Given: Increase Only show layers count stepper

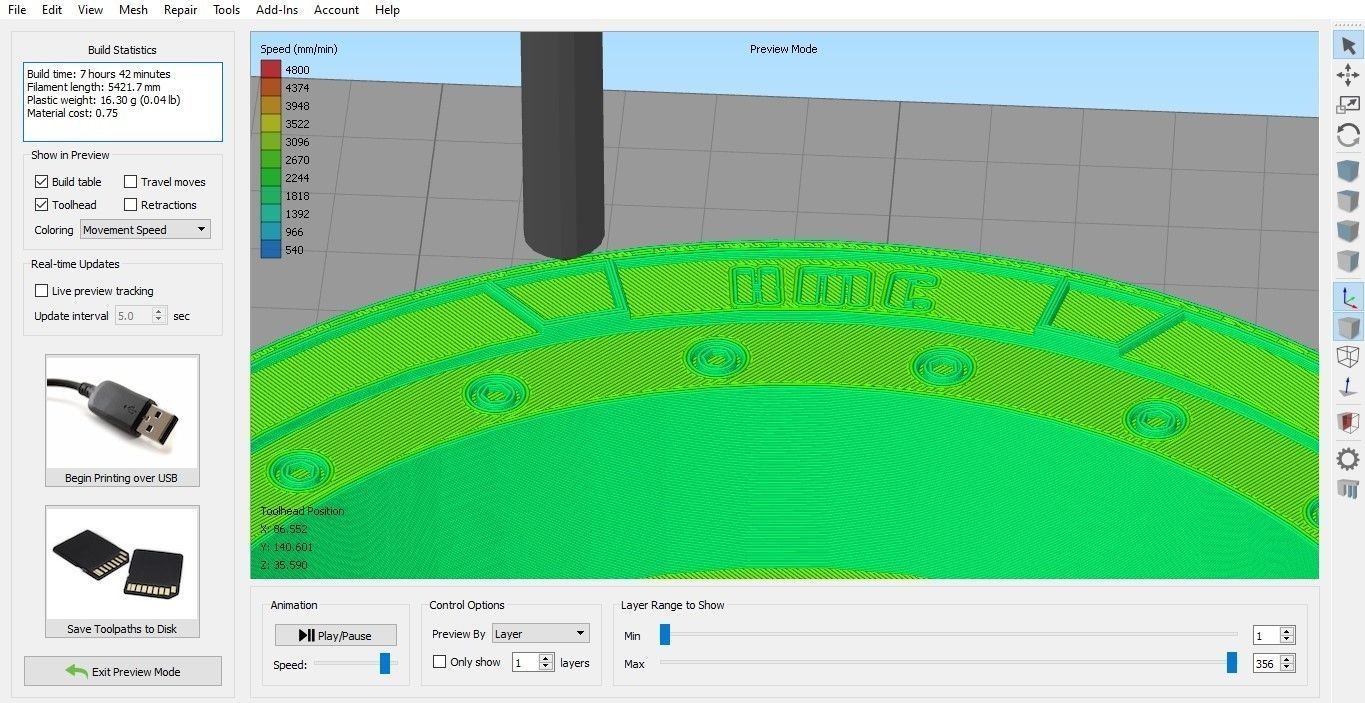Looking at the screenshot, I should pos(545,658).
